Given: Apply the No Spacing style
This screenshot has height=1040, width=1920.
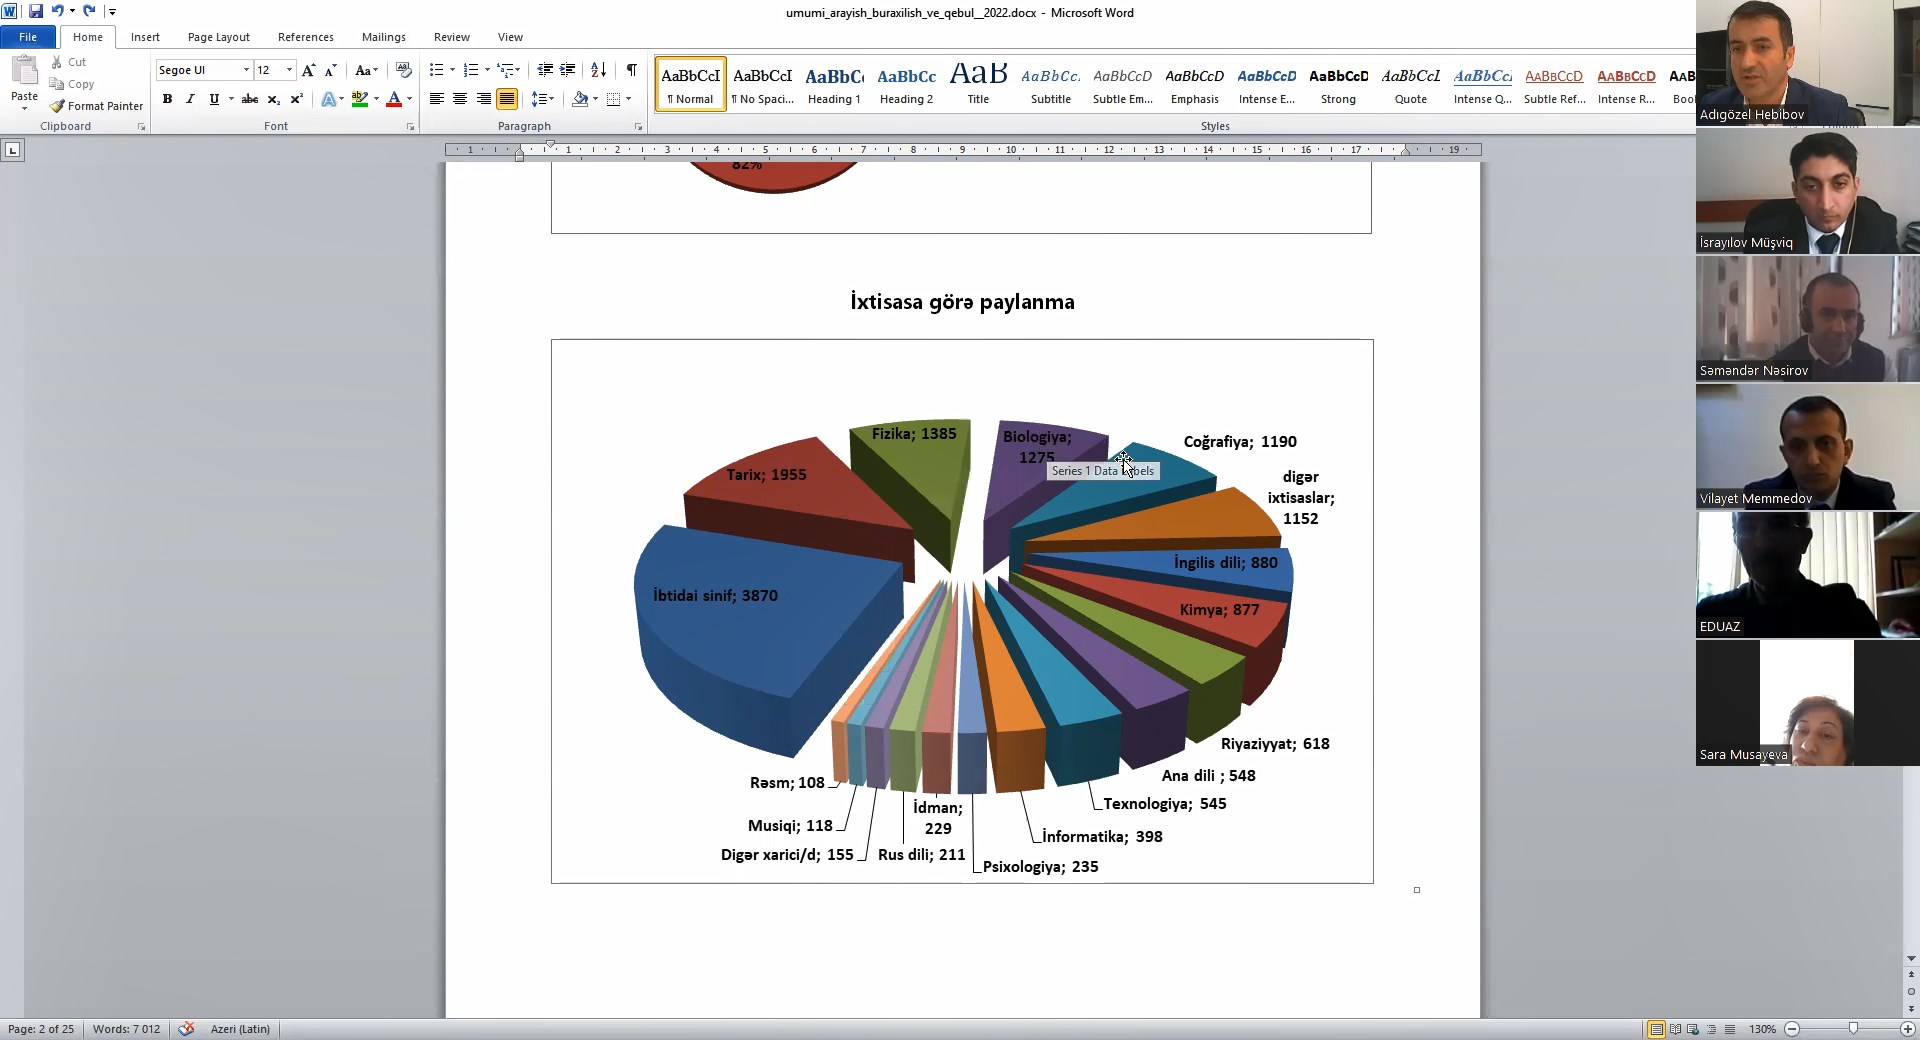Looking at the screenshot, I should click(x=762, y=84).
